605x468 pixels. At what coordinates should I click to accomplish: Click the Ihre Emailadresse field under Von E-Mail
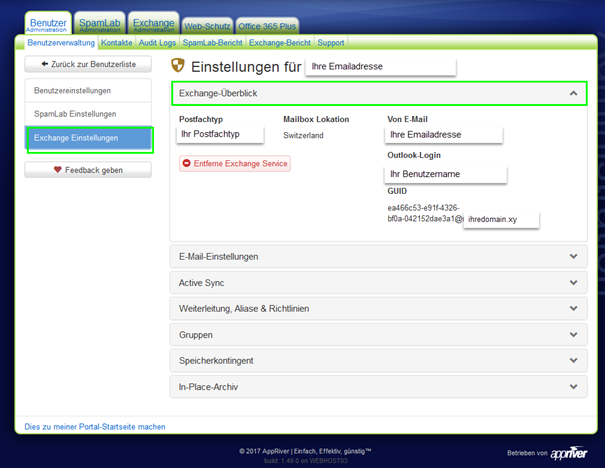444,135
